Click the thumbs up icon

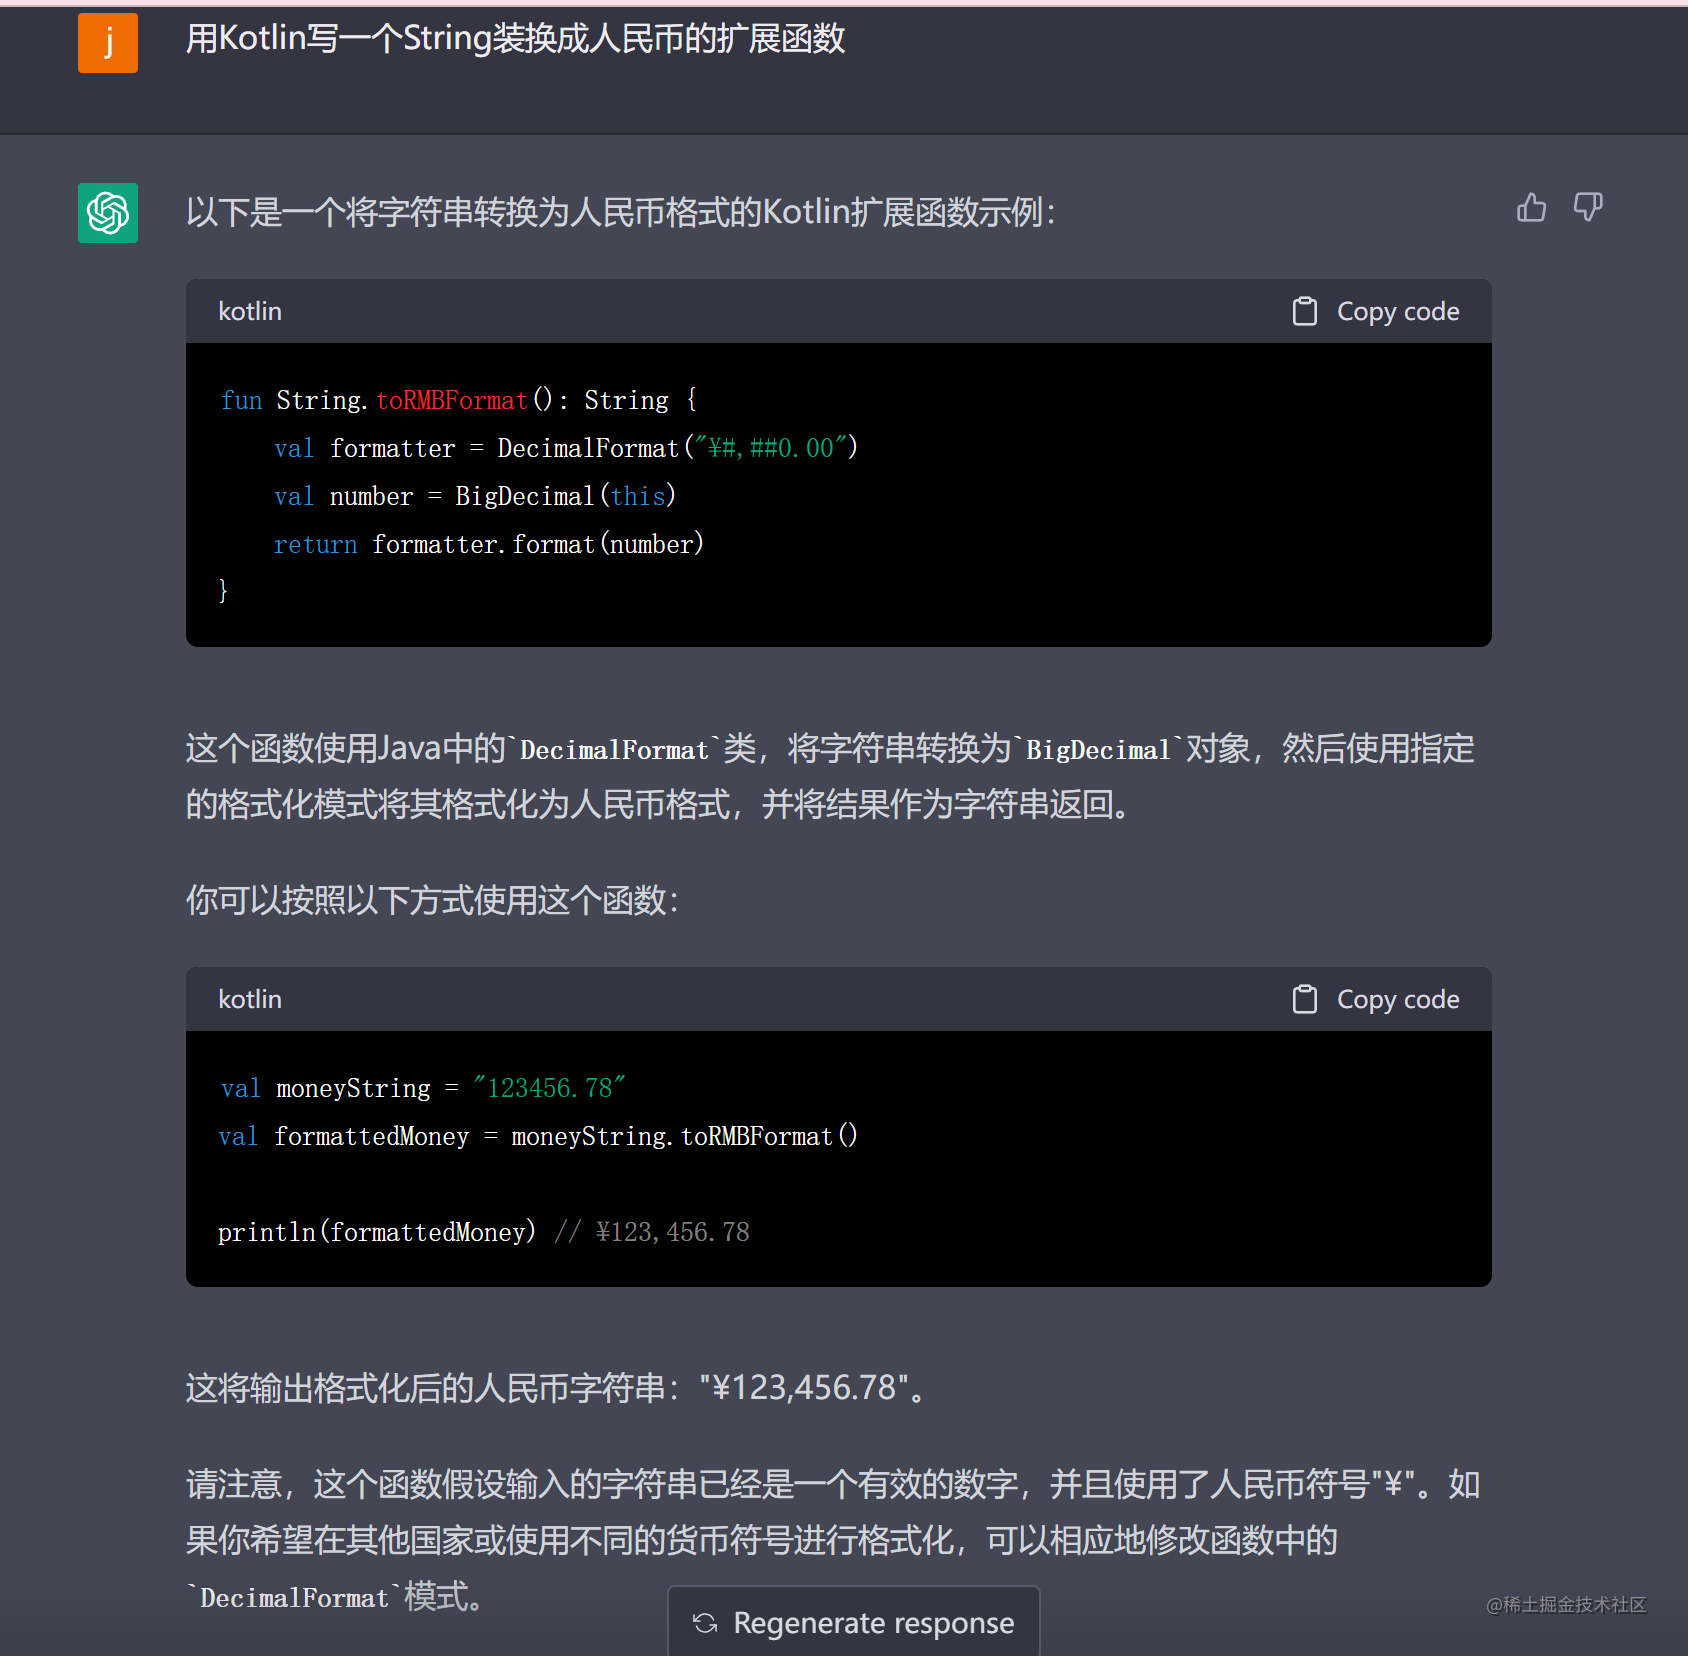coord(1531,207)
